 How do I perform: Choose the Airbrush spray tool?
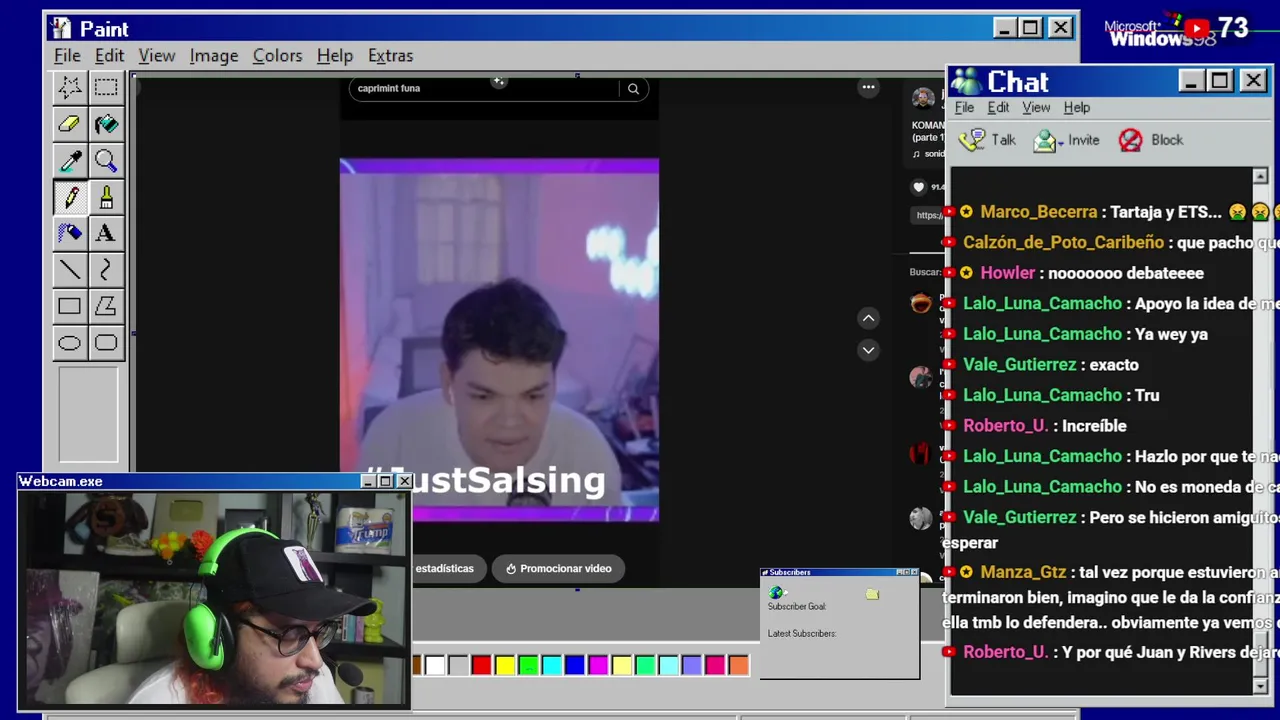(69, 233)
